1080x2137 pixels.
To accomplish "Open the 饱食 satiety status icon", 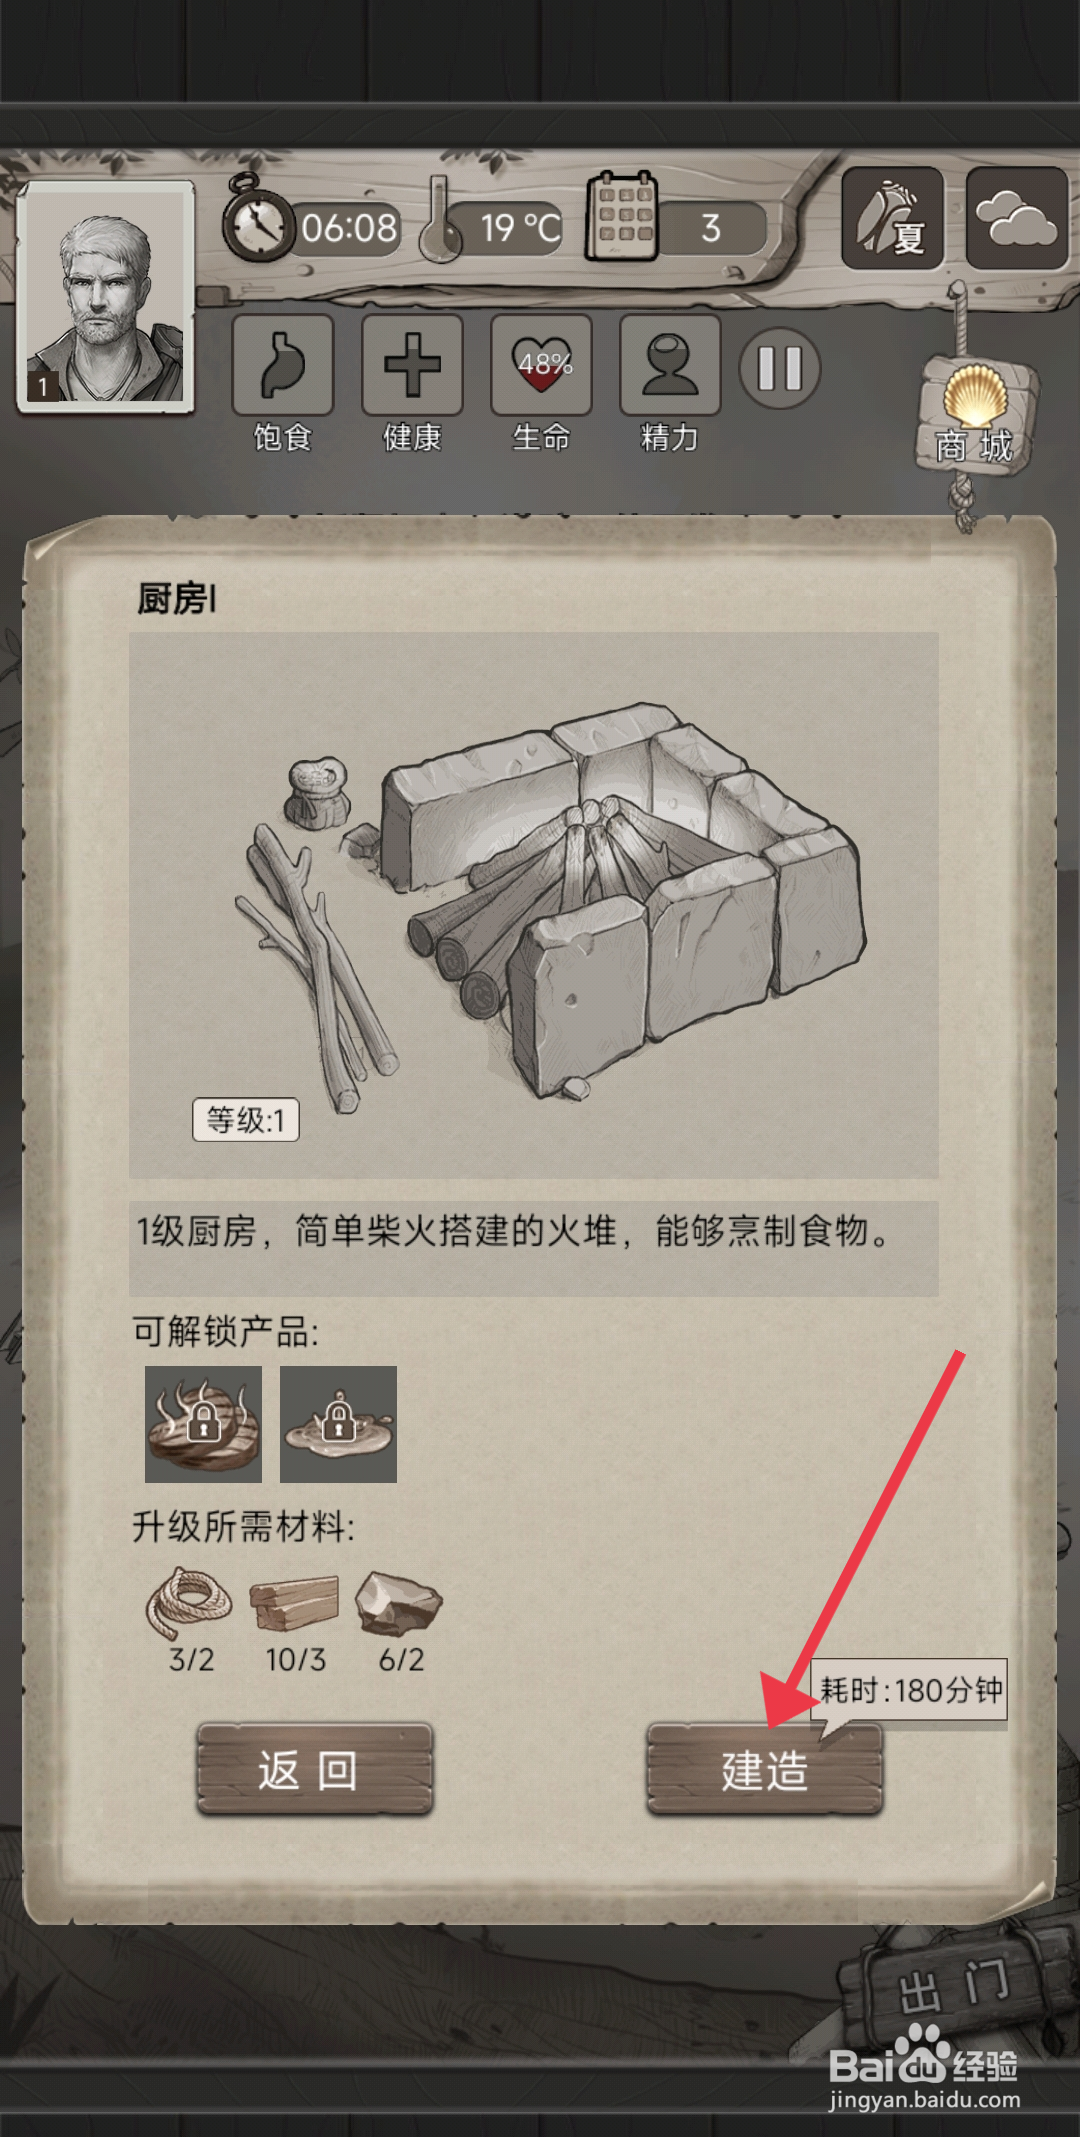I will [283, 365].
